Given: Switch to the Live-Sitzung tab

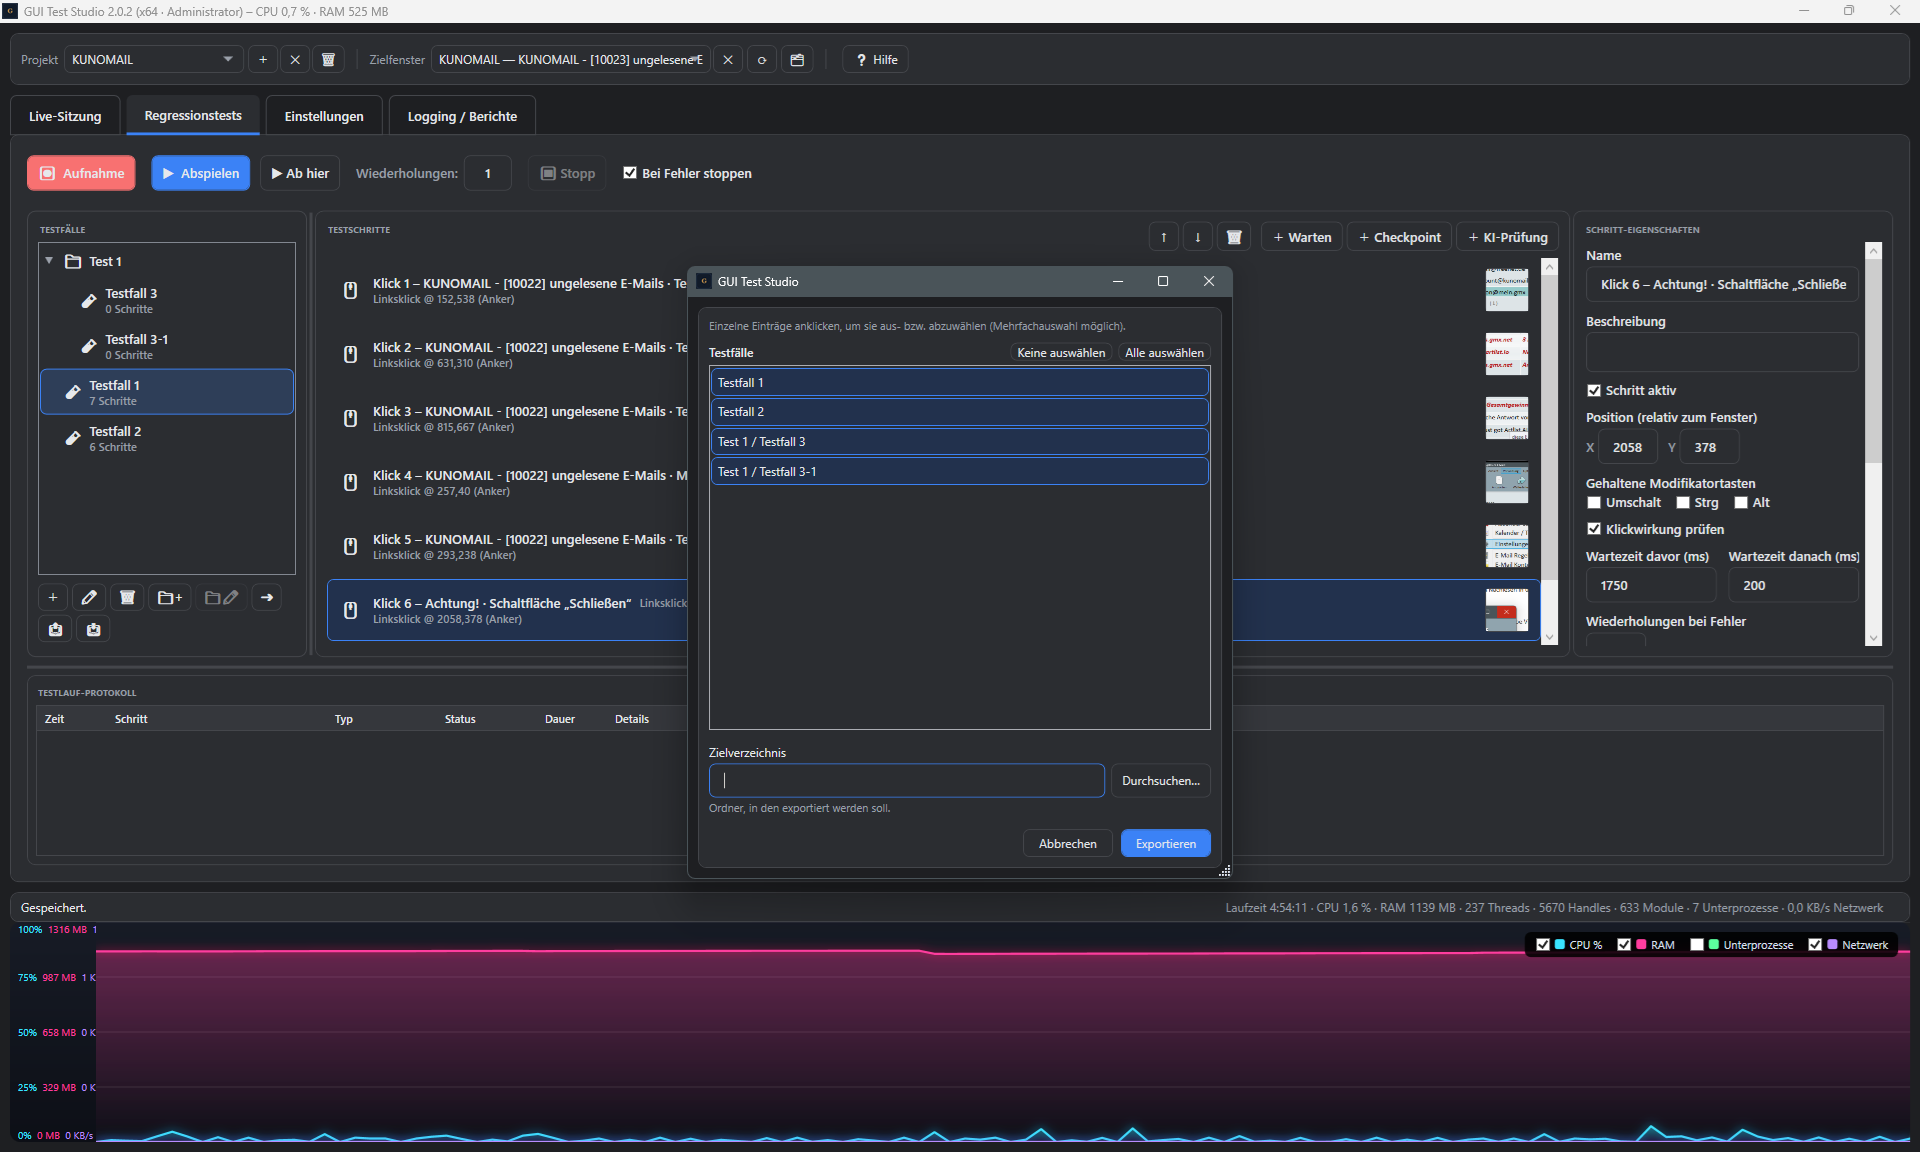Looking at the screenshot, I should coord(65,116).
